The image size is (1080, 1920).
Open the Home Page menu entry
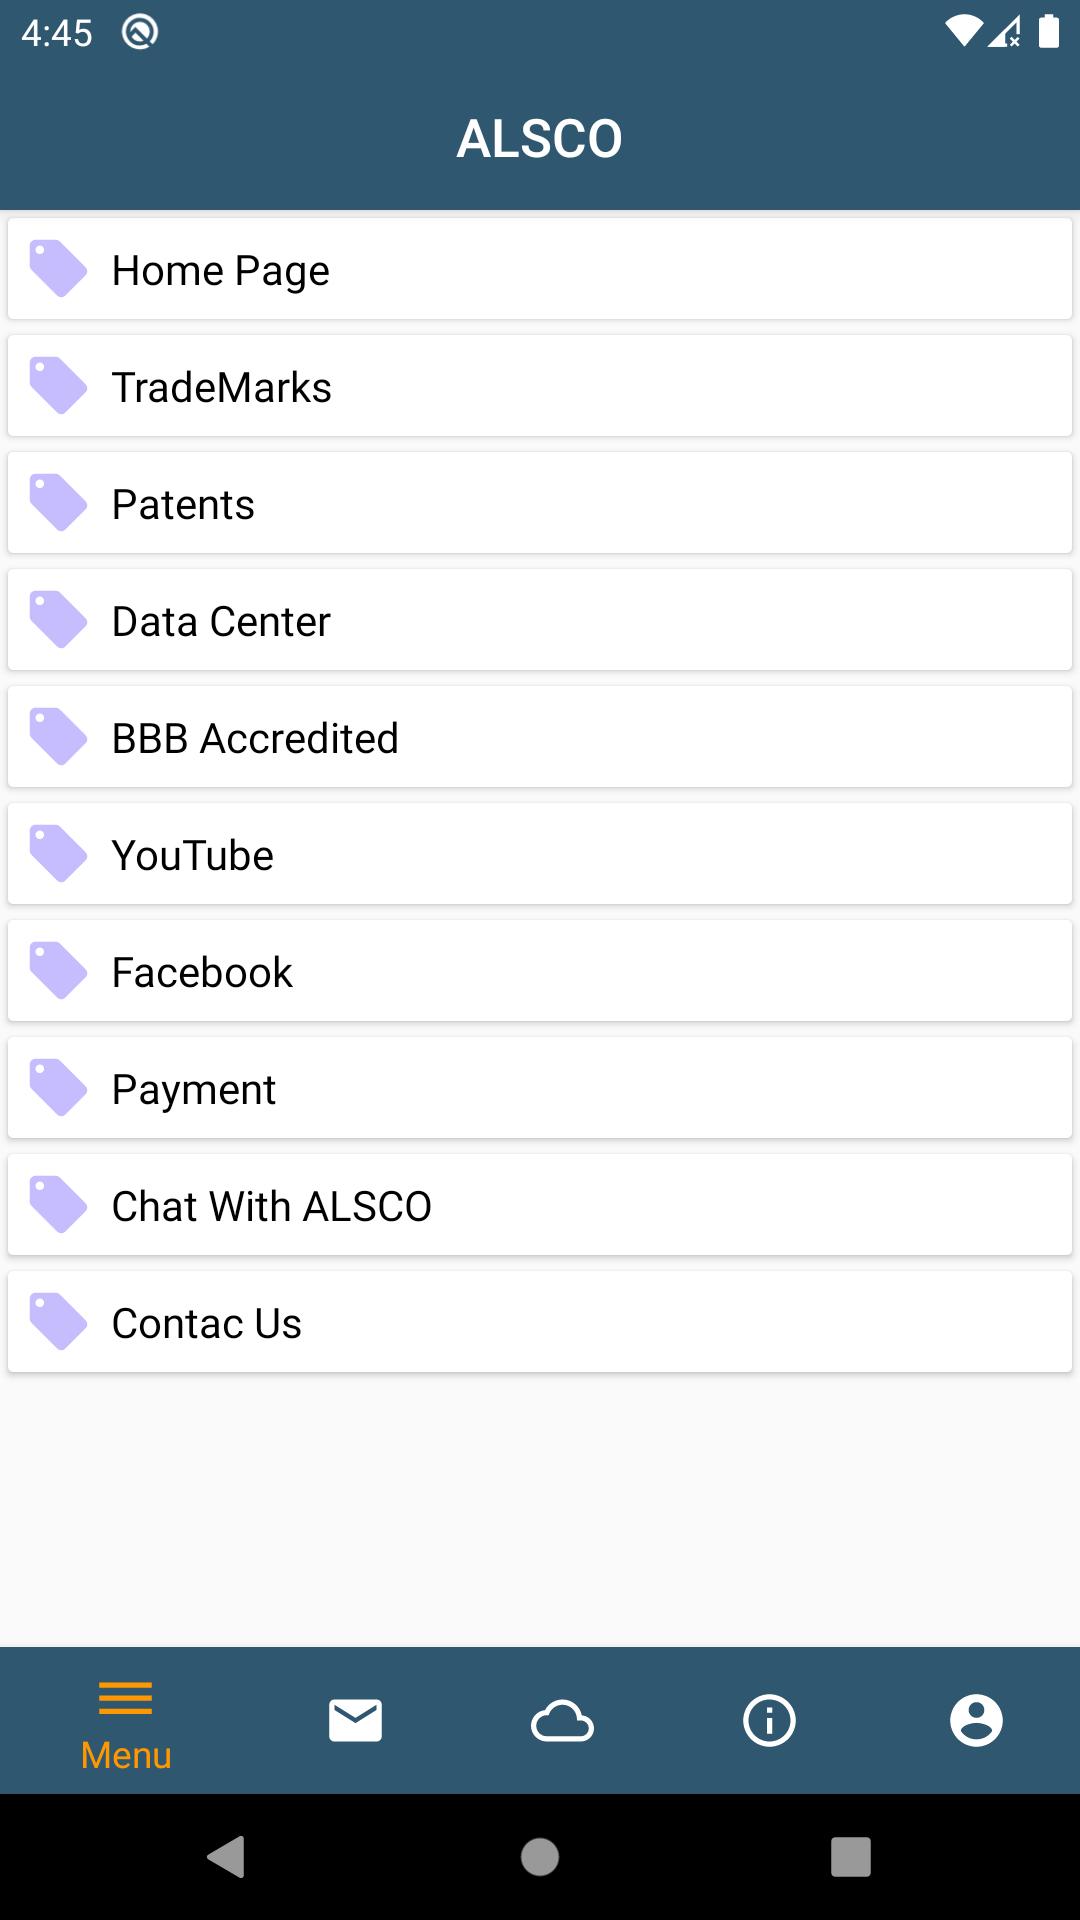tap(540, 269)
